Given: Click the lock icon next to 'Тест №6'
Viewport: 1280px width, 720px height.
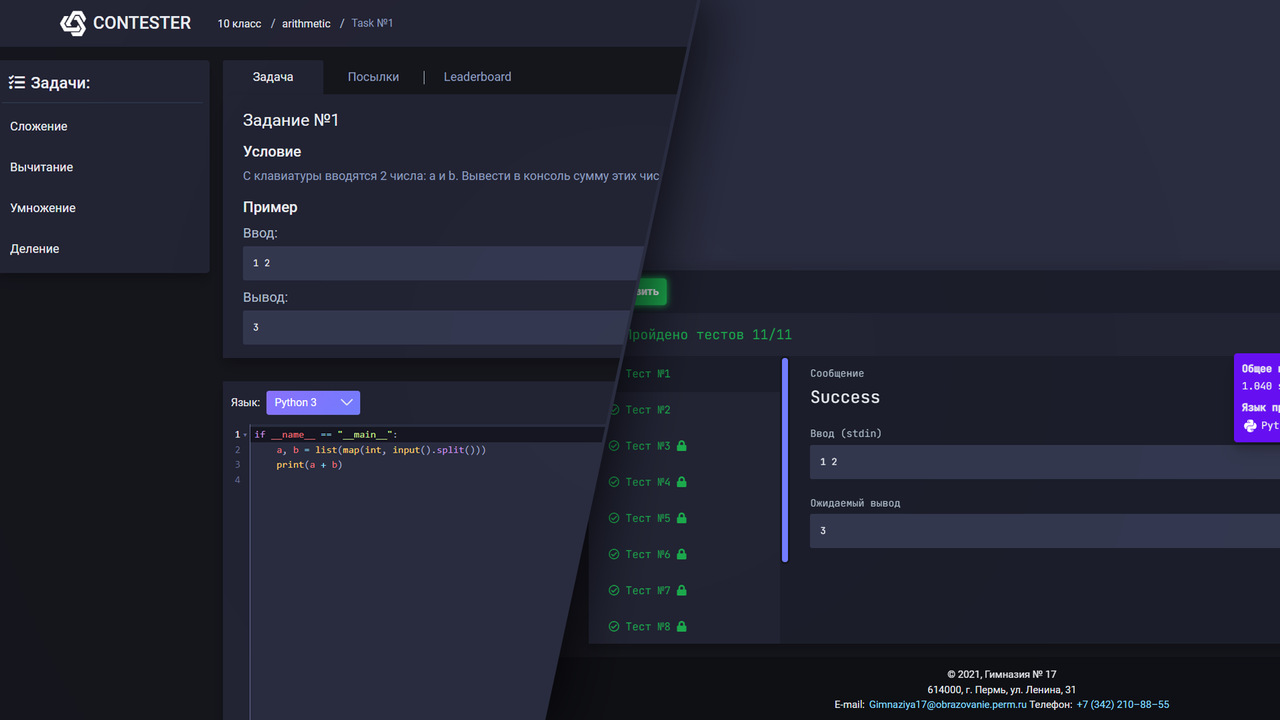Looking at the screenshot, I should [x=682, y=554].
